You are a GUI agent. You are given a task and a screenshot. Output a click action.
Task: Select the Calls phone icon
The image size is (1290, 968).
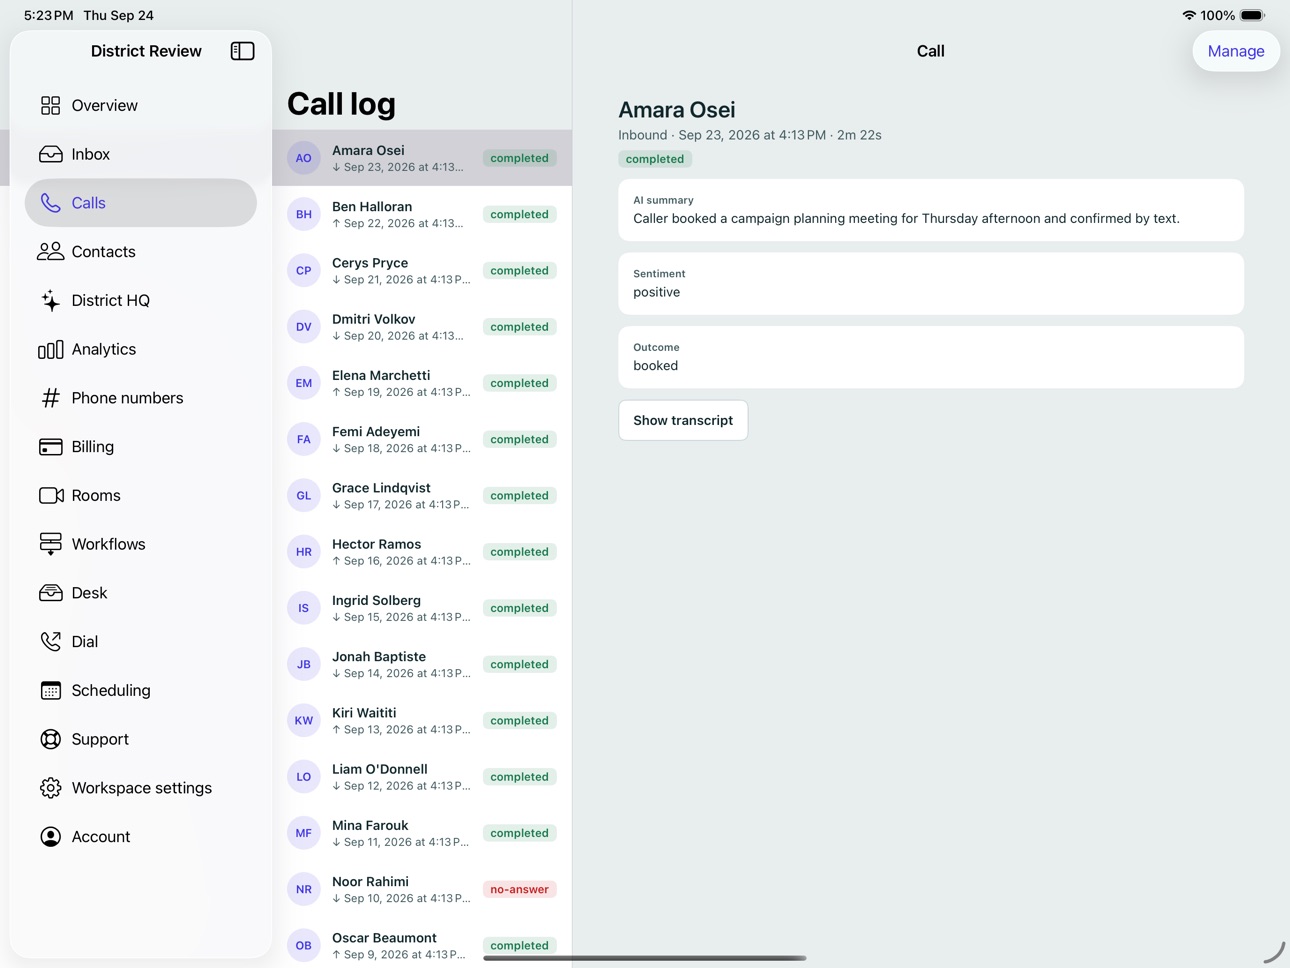(50, 203)
